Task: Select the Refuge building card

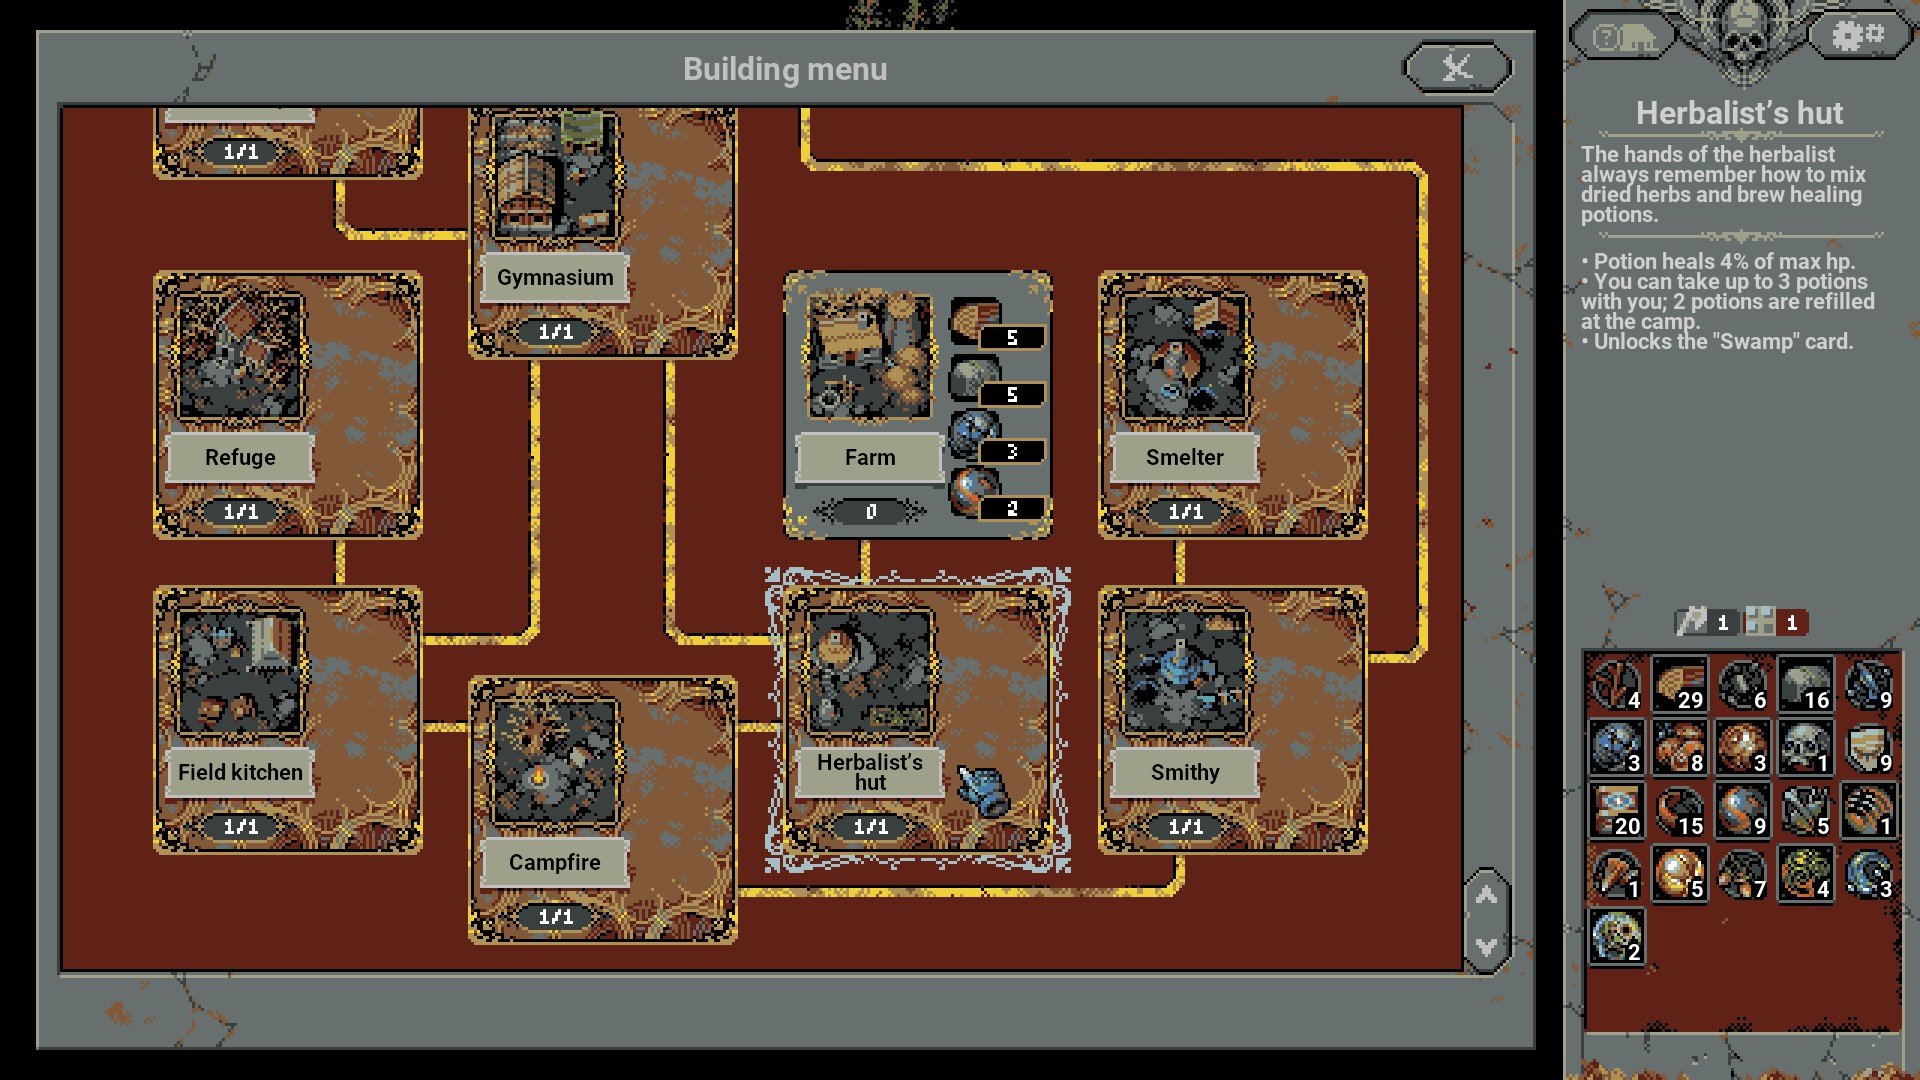Action: pyautogui.click(x=288, y=405)
